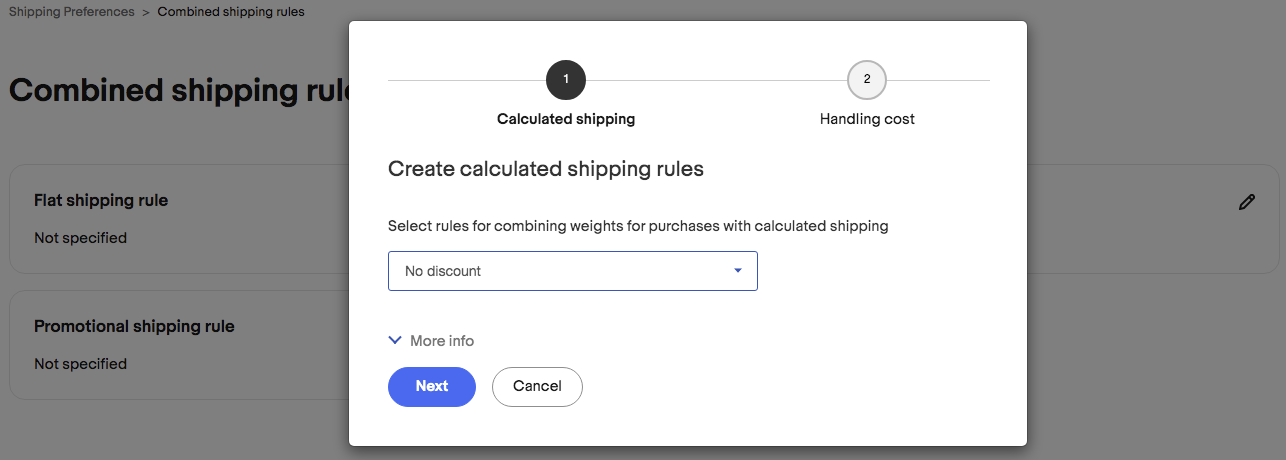The image size is (1286, 460).
Task: Cancel the calculated shipping dialog
Action: click(537, 386)
